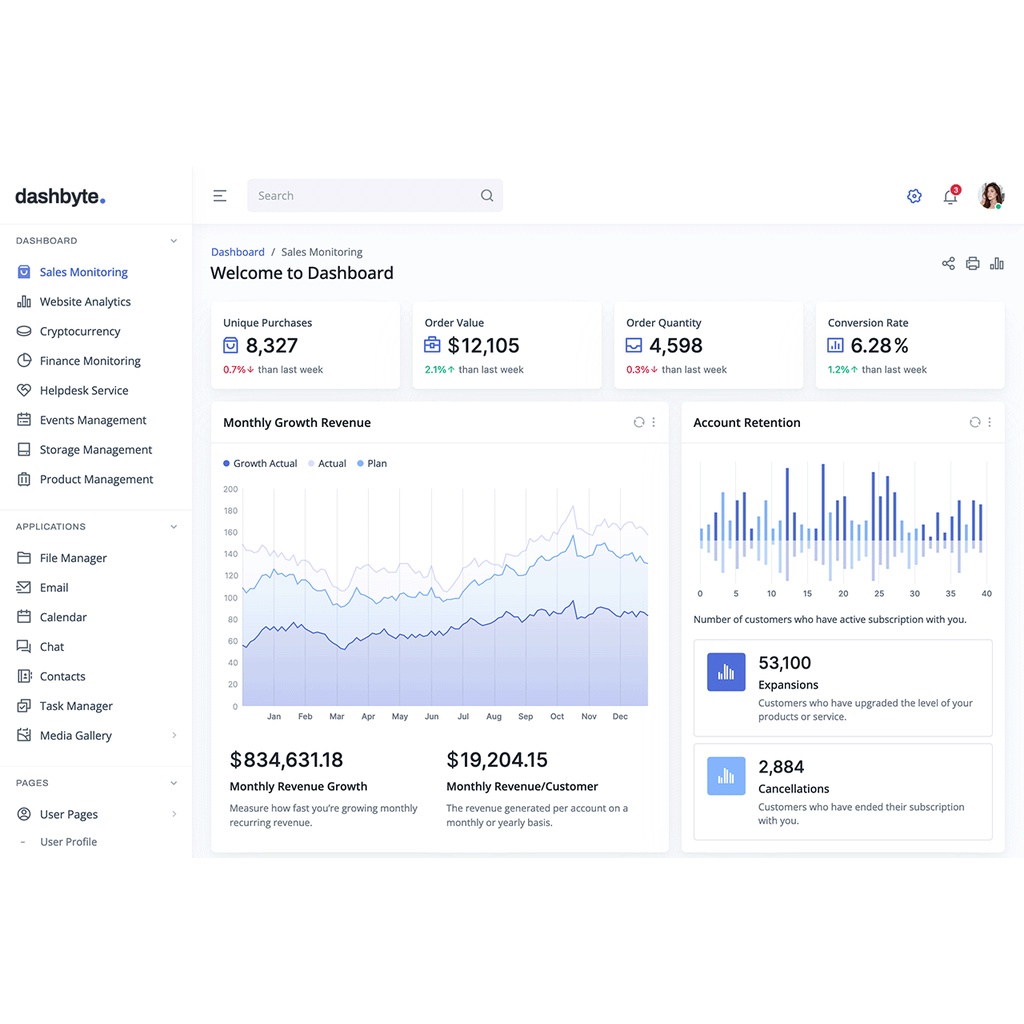Refresh the Account Retention card
The width and height of the screenshot is (1024, 1024).
[x=975, y=423]
